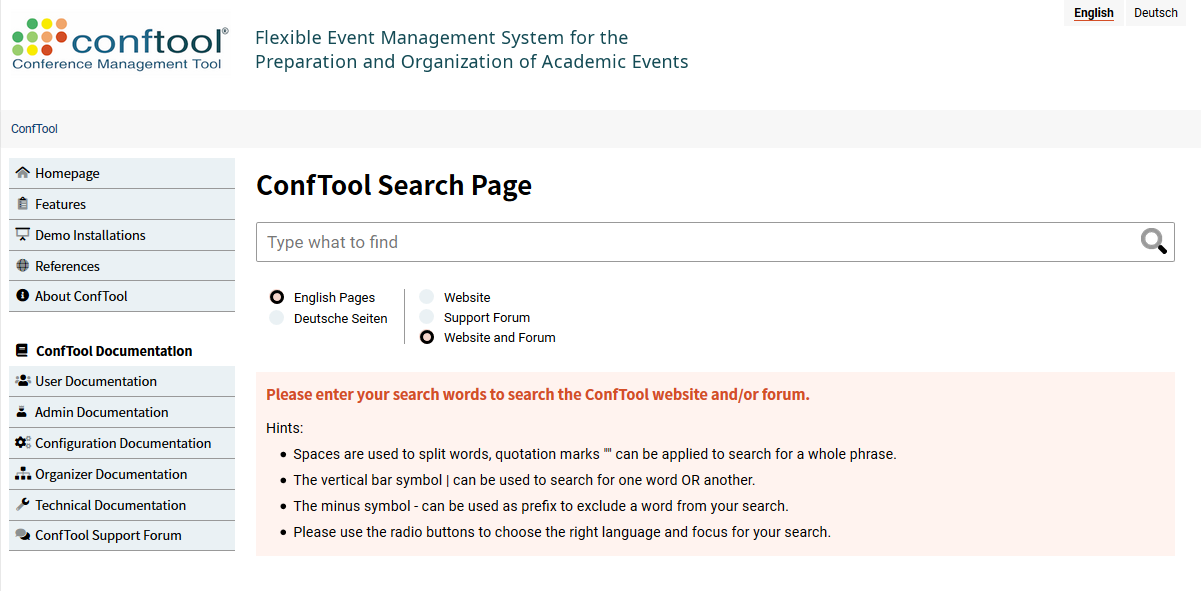Open the Homepage menu item
1201x591 pixels.
click(122, 173)
